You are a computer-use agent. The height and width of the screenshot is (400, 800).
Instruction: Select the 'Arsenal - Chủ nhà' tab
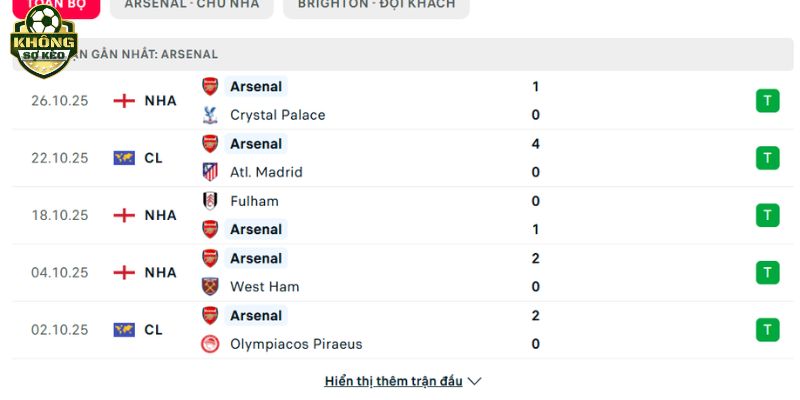click(x=191, y=5)
